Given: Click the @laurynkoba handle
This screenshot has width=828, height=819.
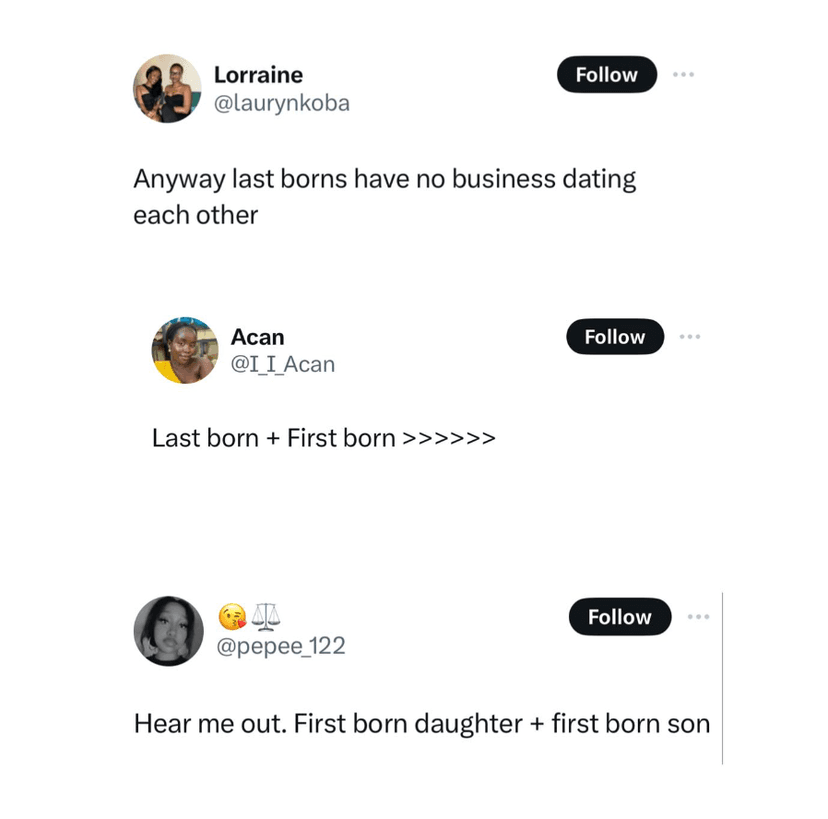Looking at the screenshot, I should coord(282,103).
